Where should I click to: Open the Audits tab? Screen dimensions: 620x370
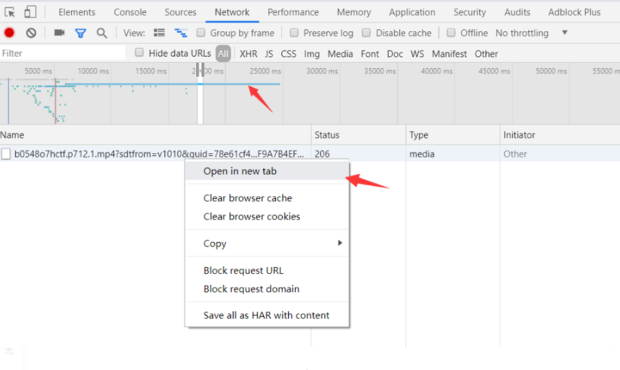517,12
